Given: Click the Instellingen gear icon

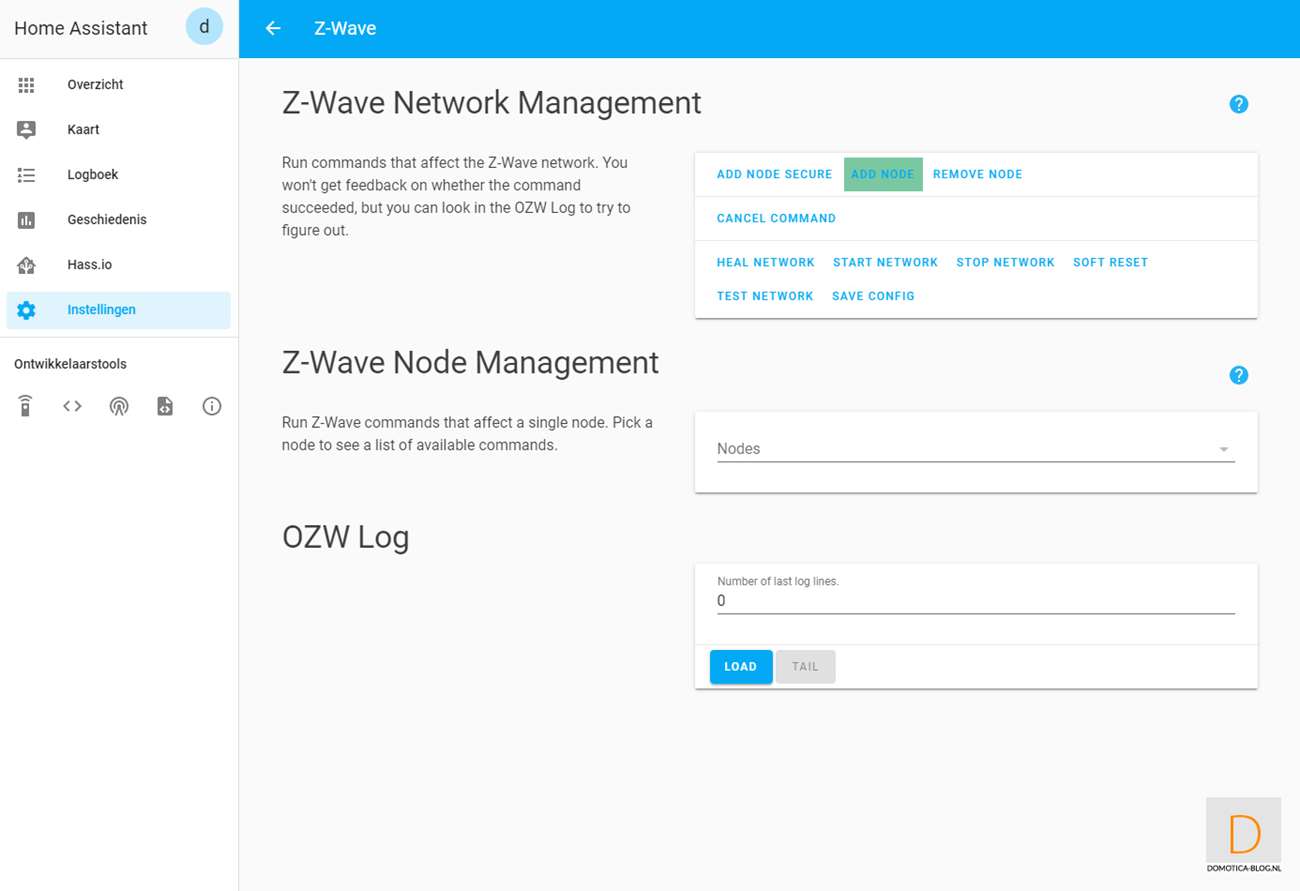Looking at the screenshot, I should 27,310.
